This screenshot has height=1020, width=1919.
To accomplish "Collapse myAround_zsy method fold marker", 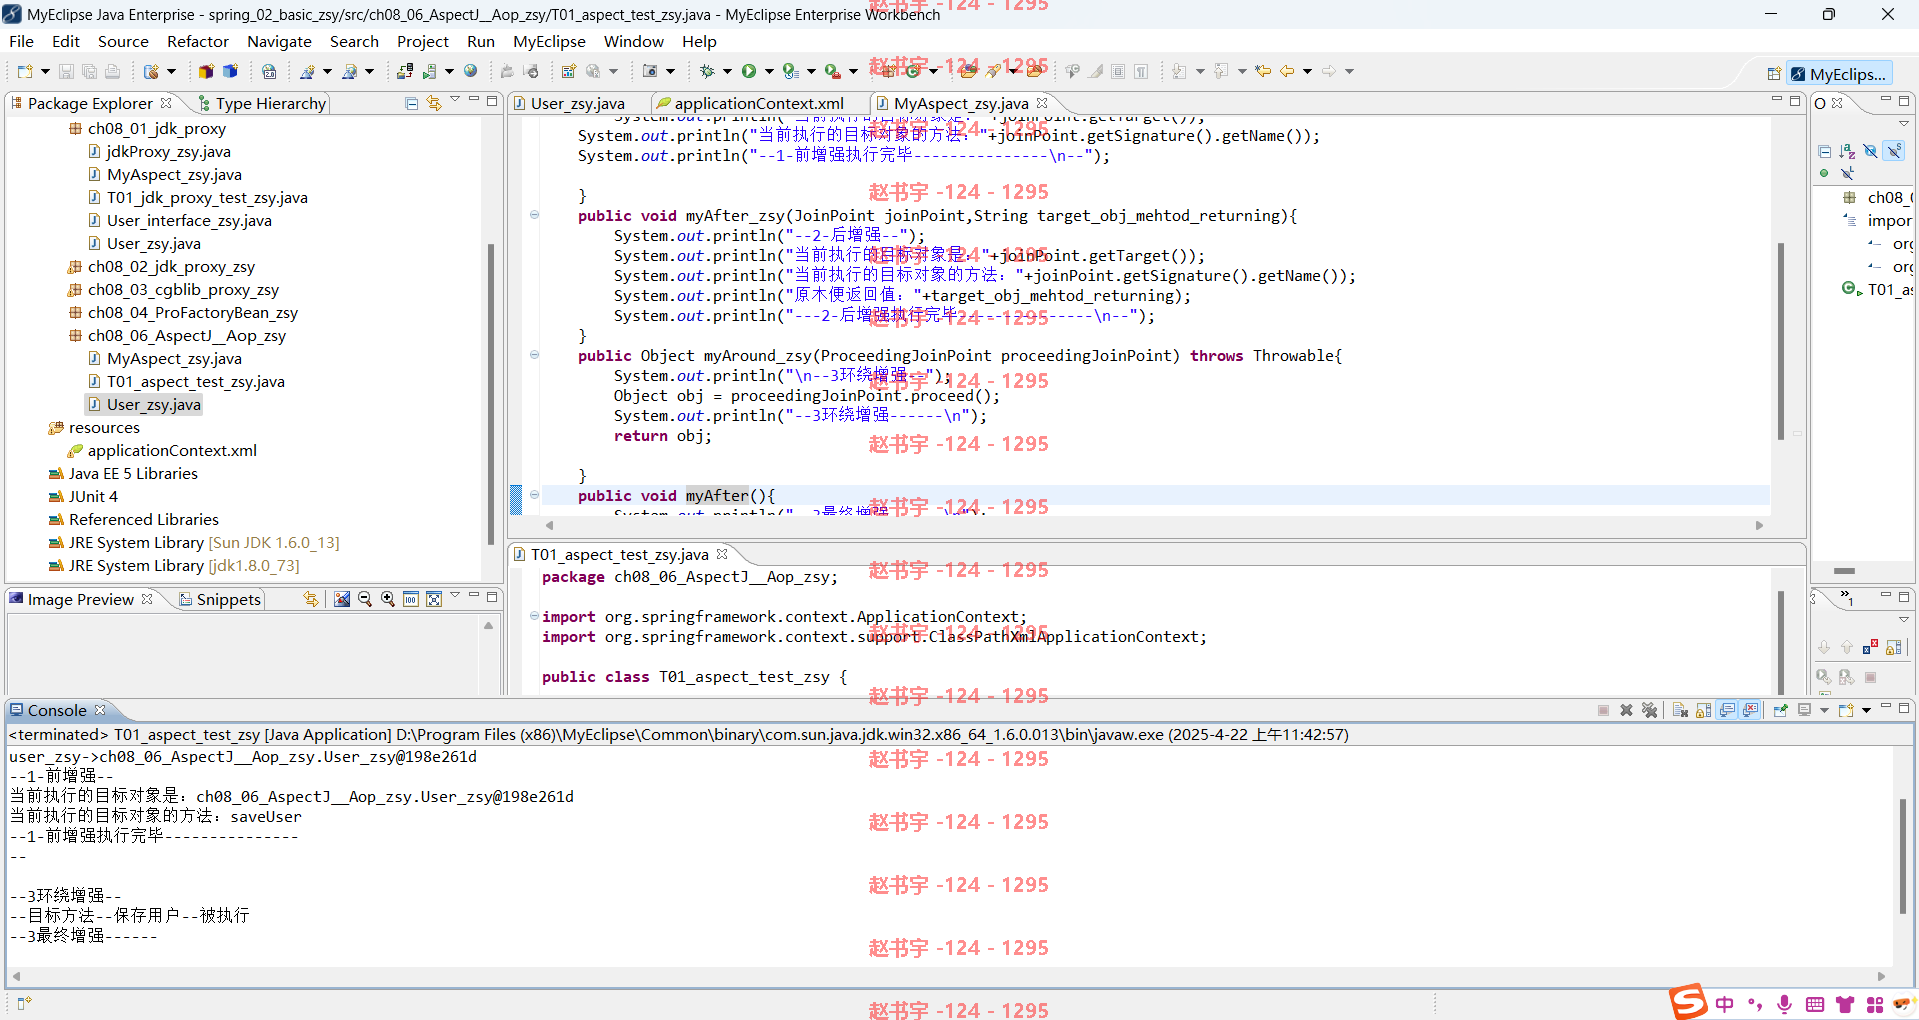I will [534, 355].
